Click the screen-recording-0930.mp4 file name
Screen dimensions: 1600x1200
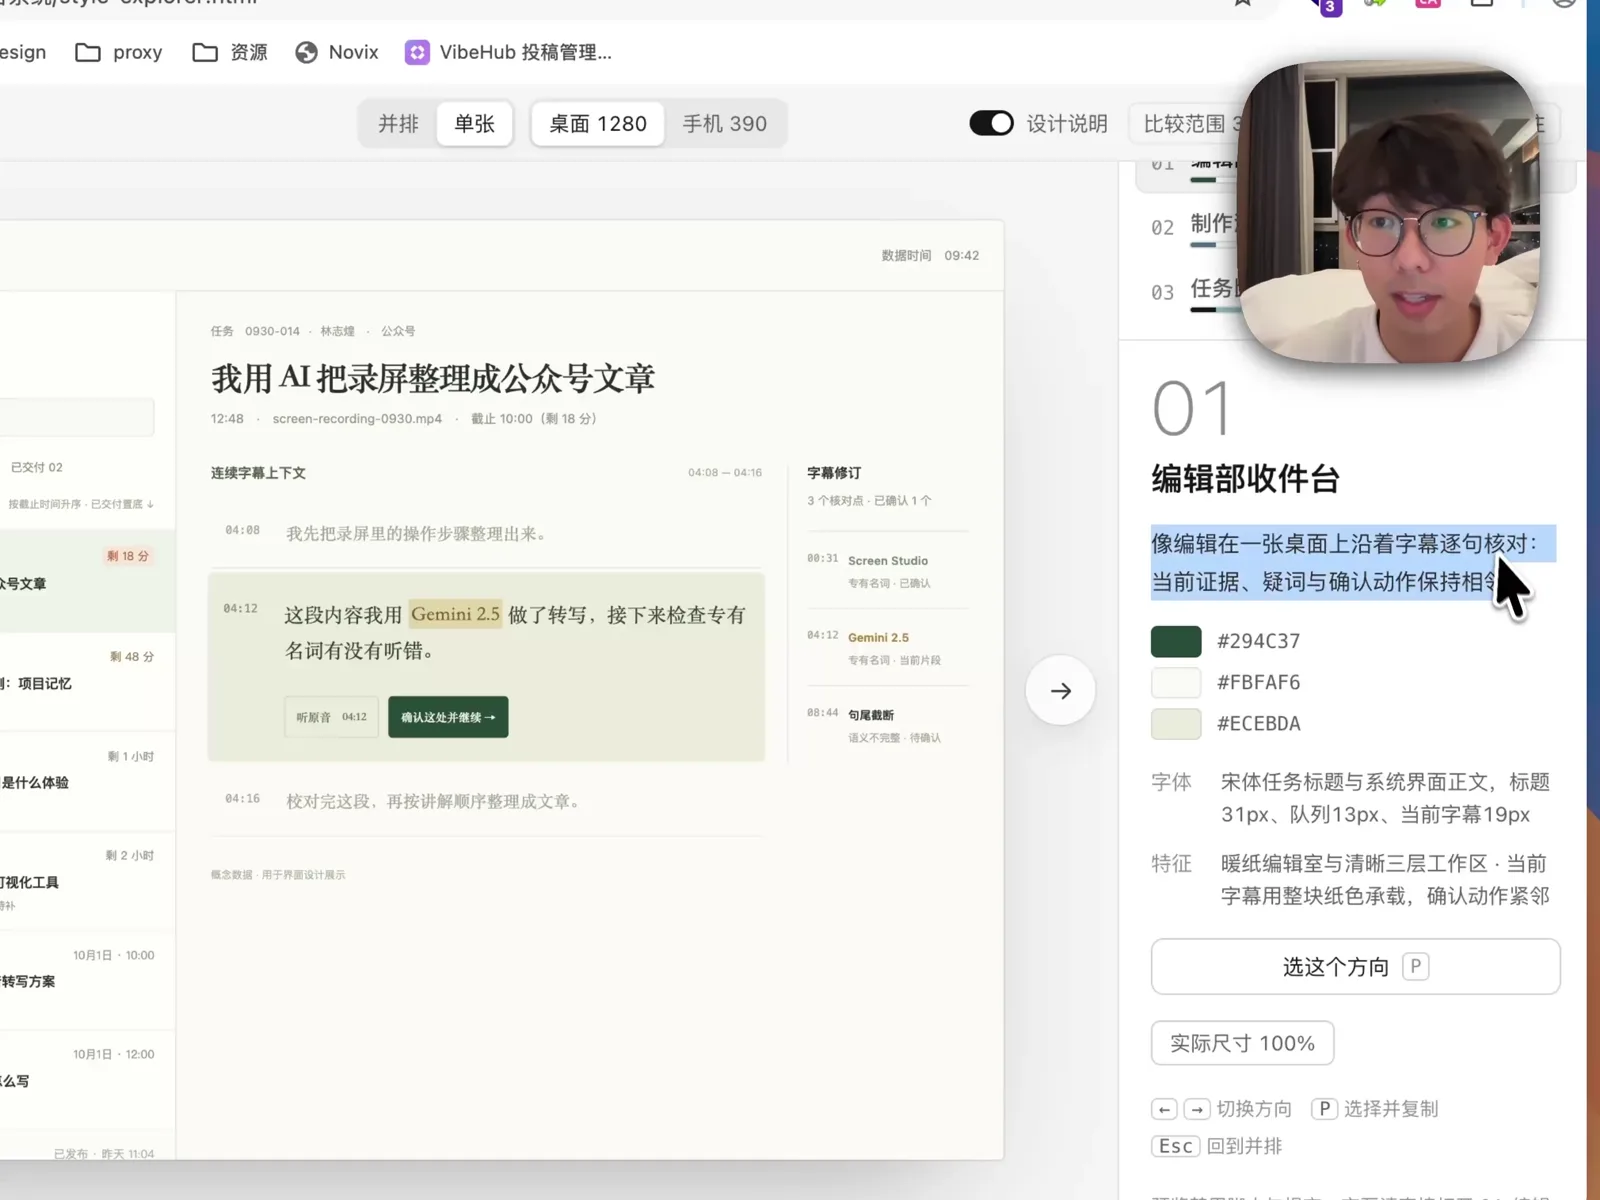coord(357,419)
